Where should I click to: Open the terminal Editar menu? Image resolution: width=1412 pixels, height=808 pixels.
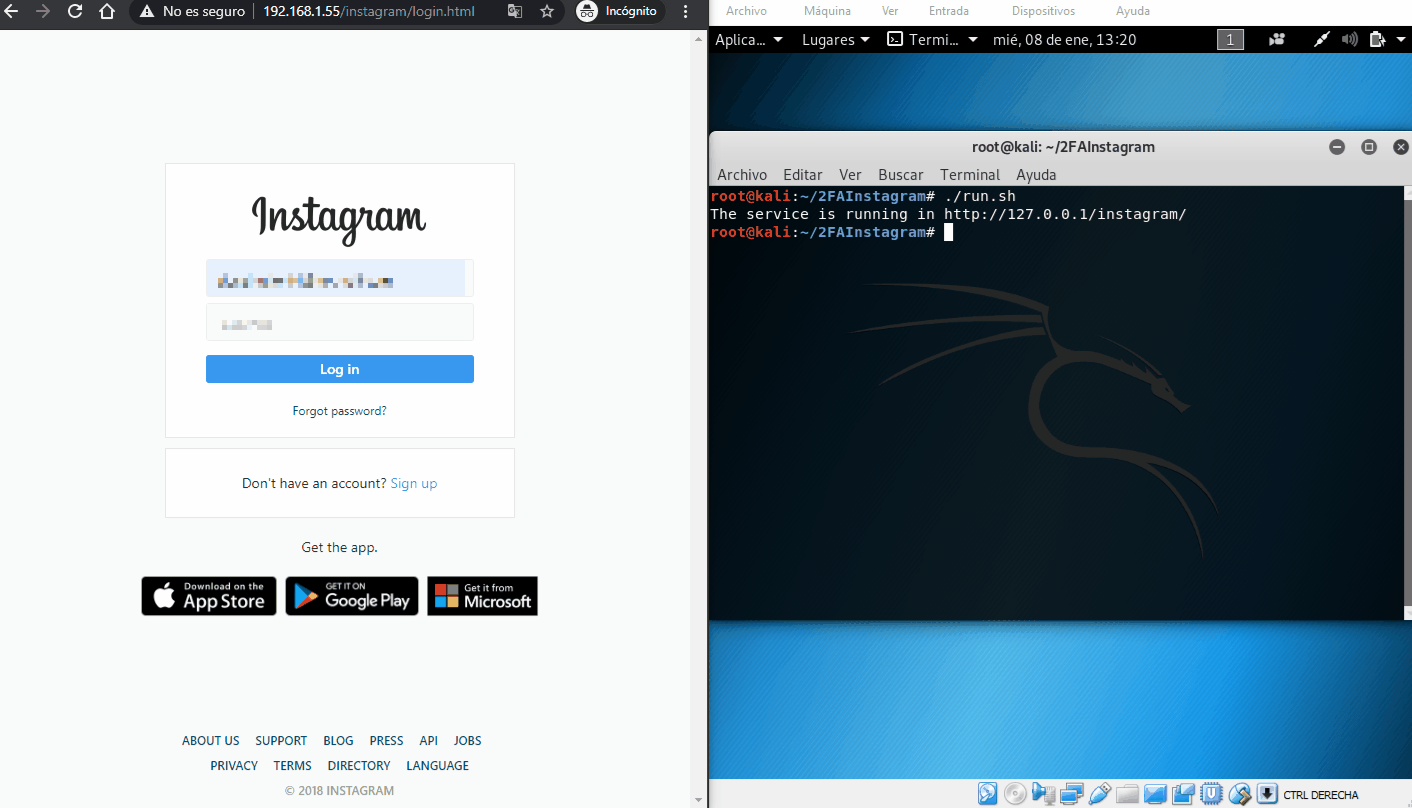(x=803, y=175)
